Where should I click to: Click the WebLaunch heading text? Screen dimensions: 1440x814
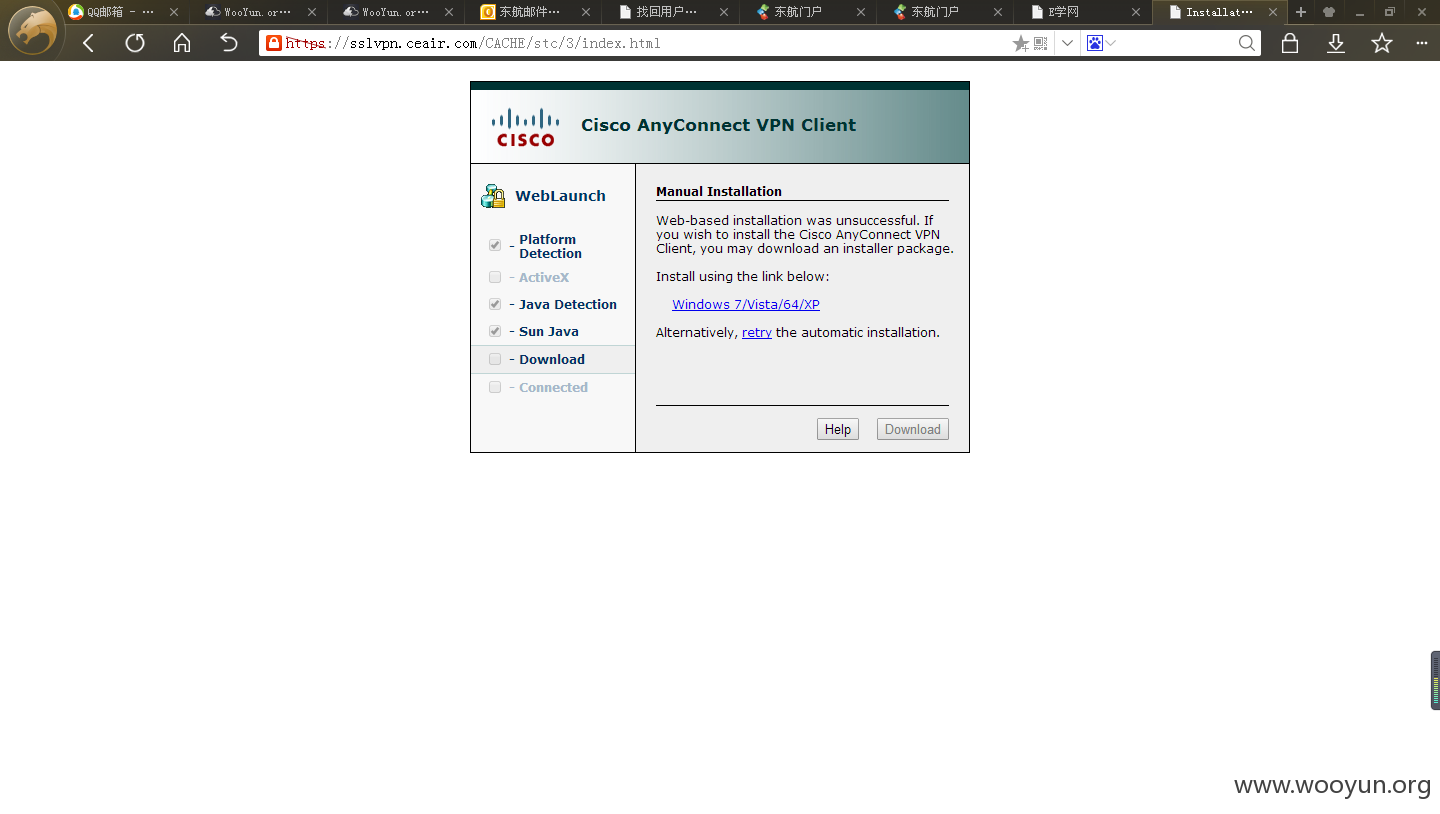click(x=560, y=196)
